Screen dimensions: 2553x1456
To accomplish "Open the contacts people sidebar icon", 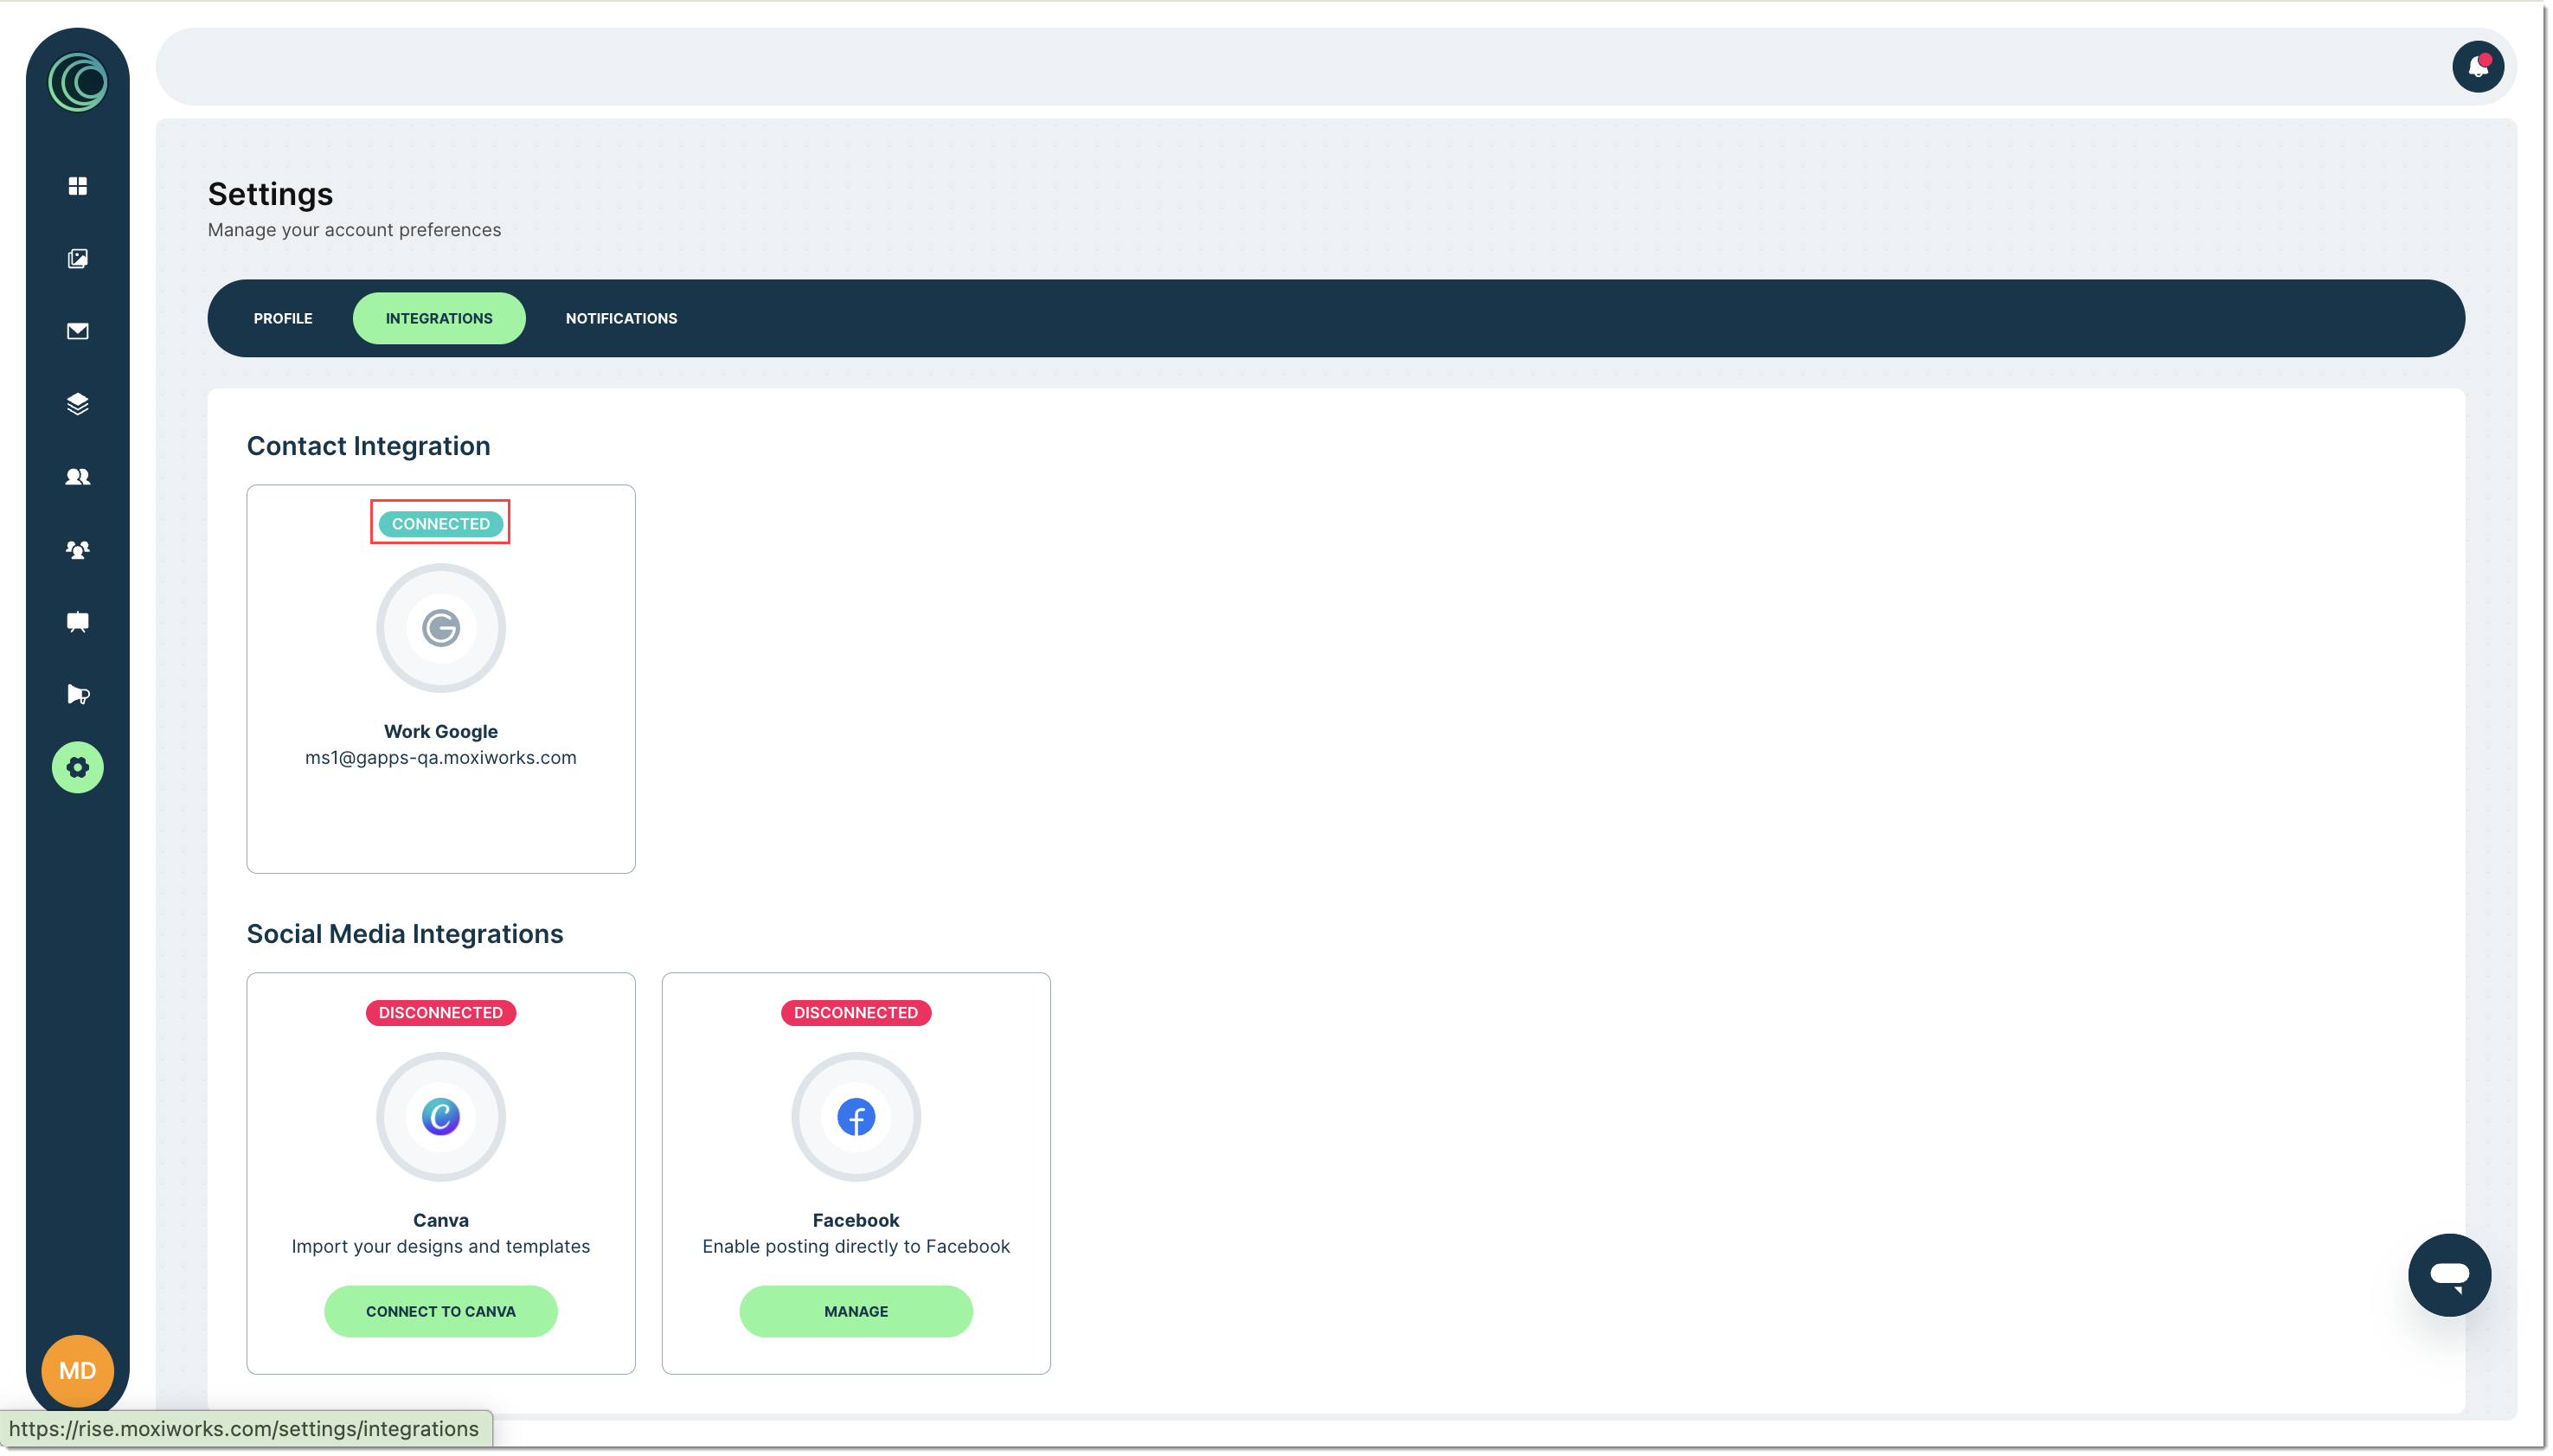I will [x=78, y=477].
